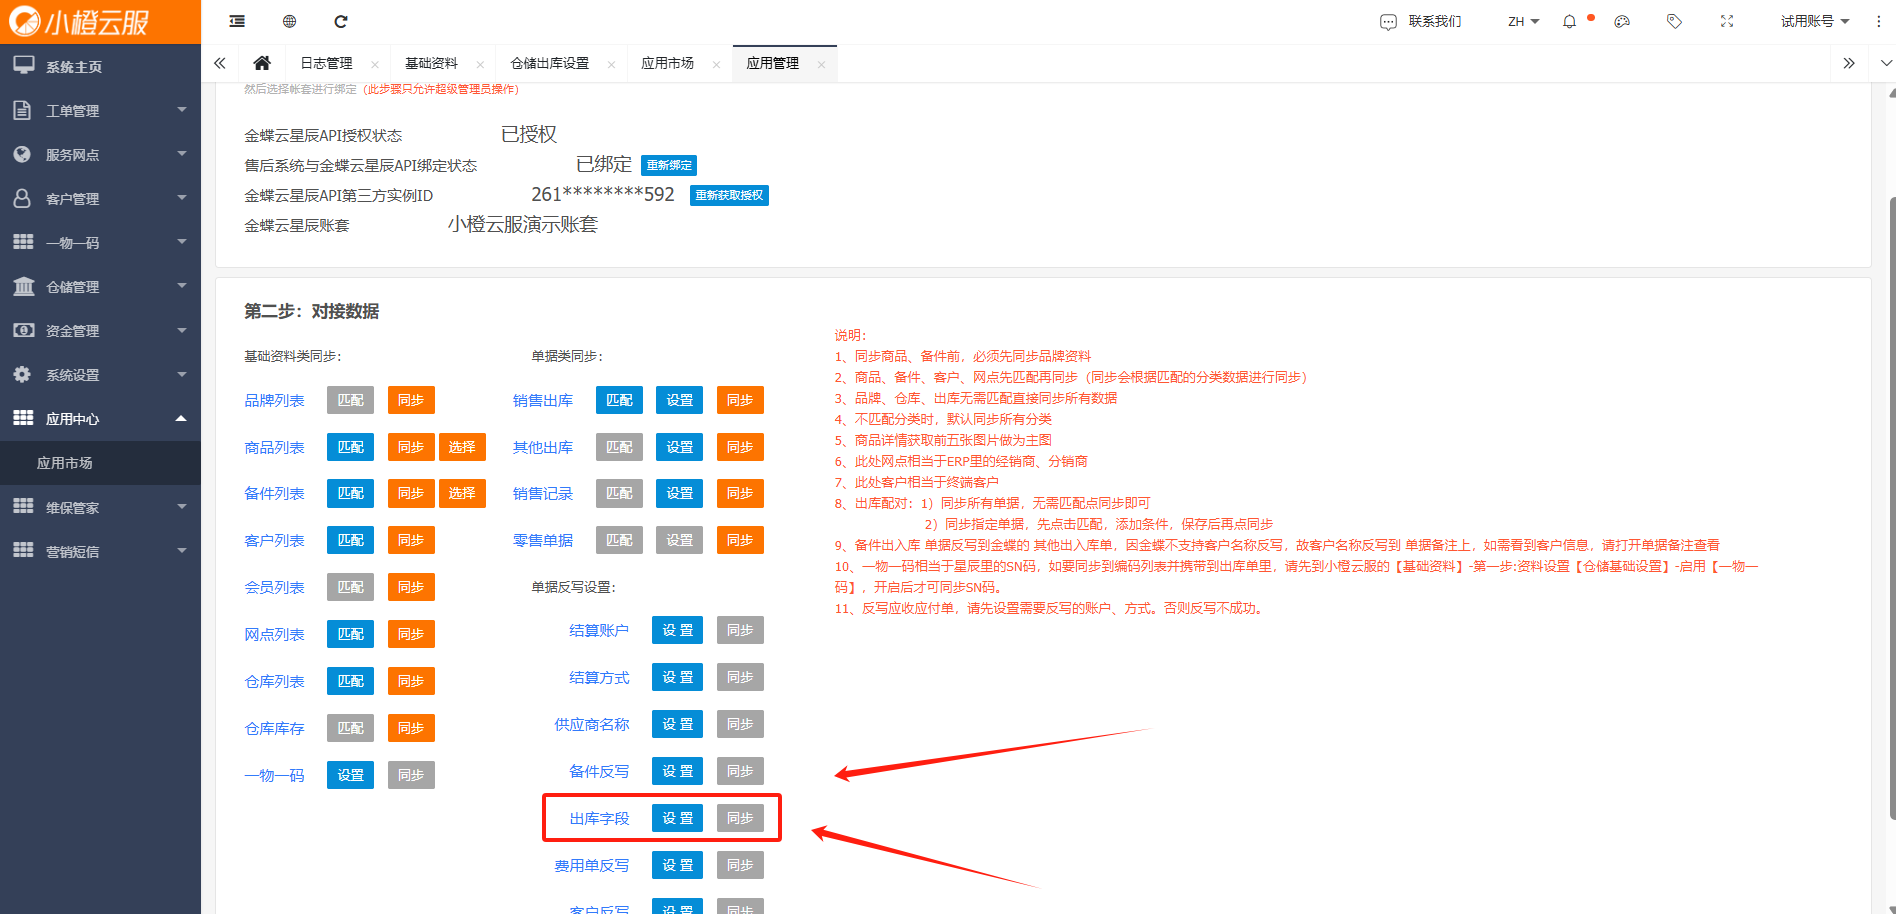Expand 一物一码 sidebar menu
Image resolution: width=1896 pixels, height=914 pixels.
(100, 242)
